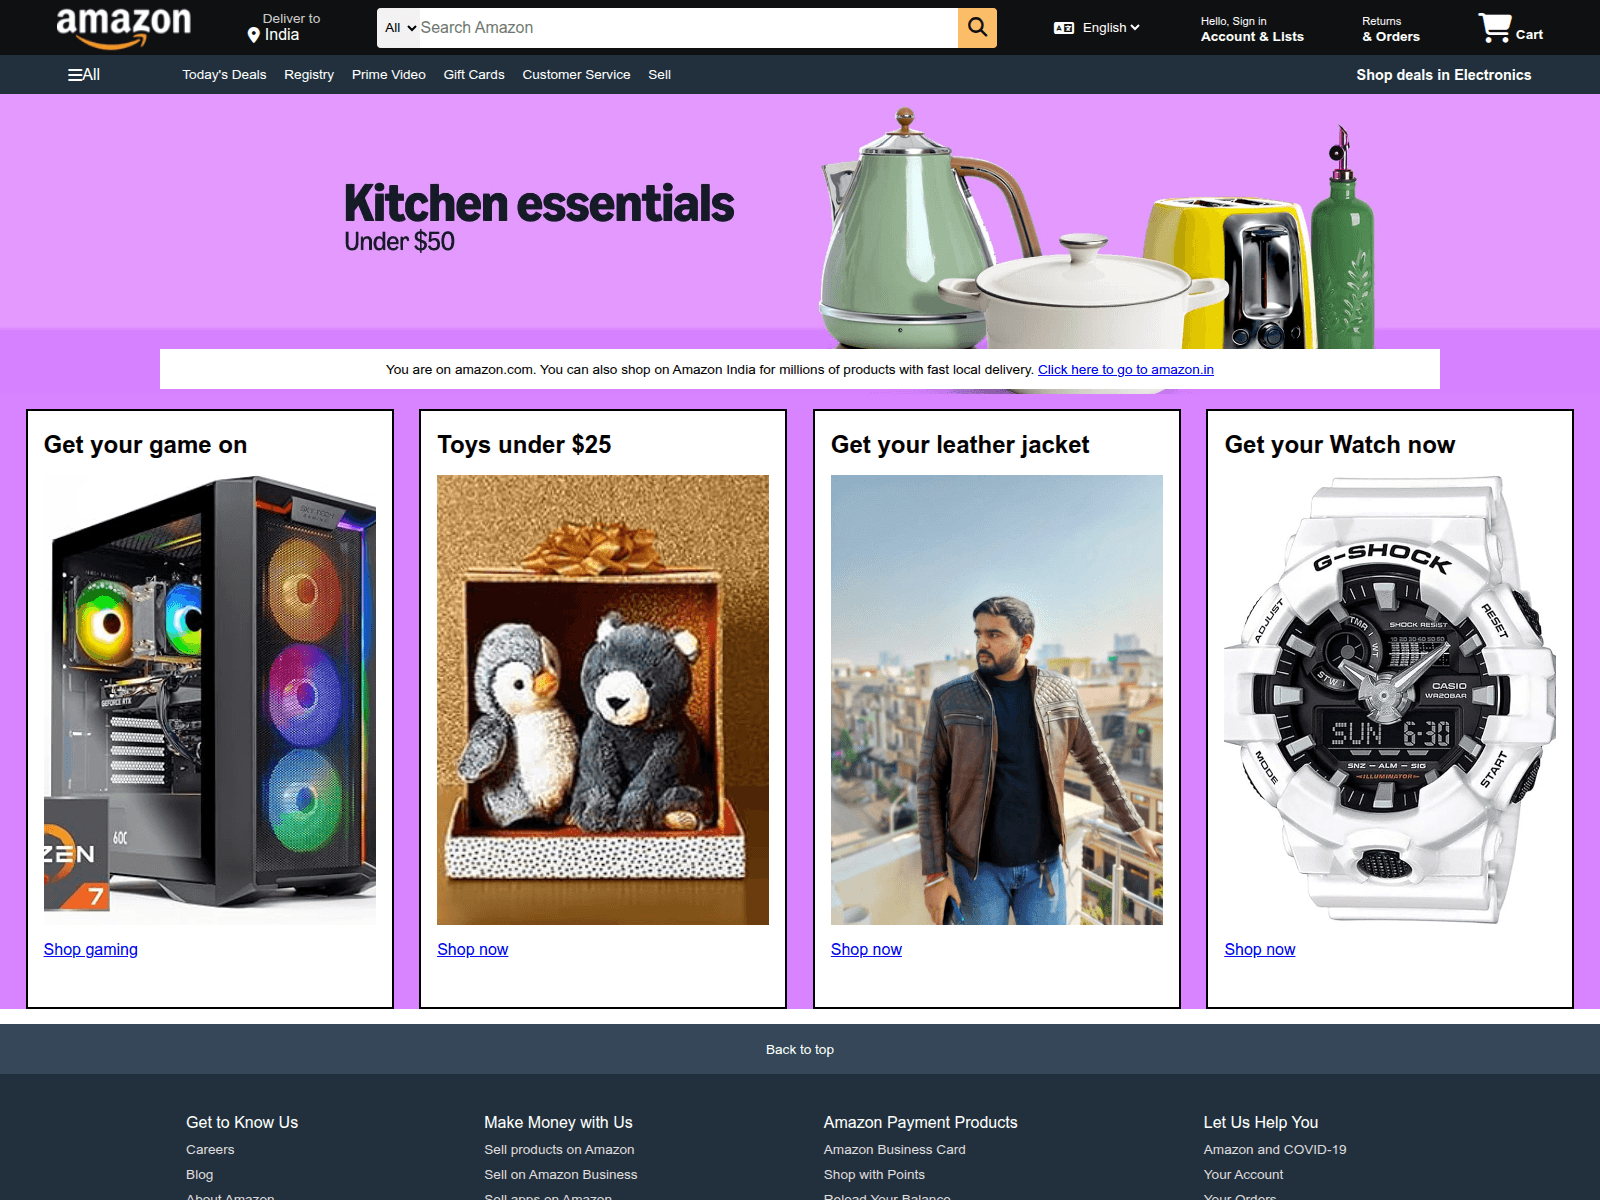Viewport: 1600px width, 1200px height.
Task: Click Shop deals in Electronics
Action: tap(1443, 75)
